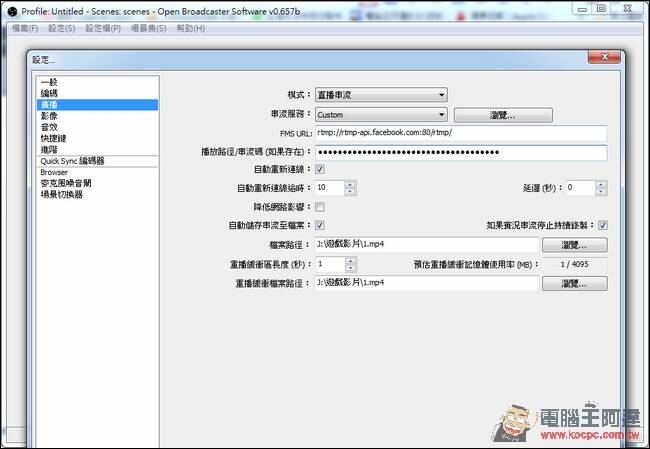Screen dimensions: 650x449
Task: Decrease 自動重新連線逾時 with down arrow
Action: 350,192
